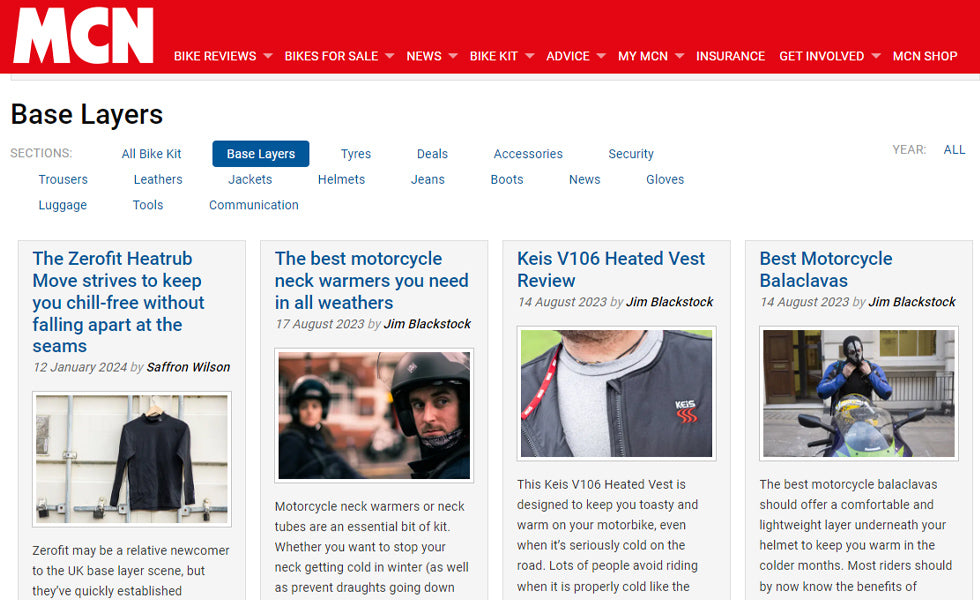This screenshot has width=980, height=600.
Task: Open the Bike Kit menu
Action: (501, 56)
